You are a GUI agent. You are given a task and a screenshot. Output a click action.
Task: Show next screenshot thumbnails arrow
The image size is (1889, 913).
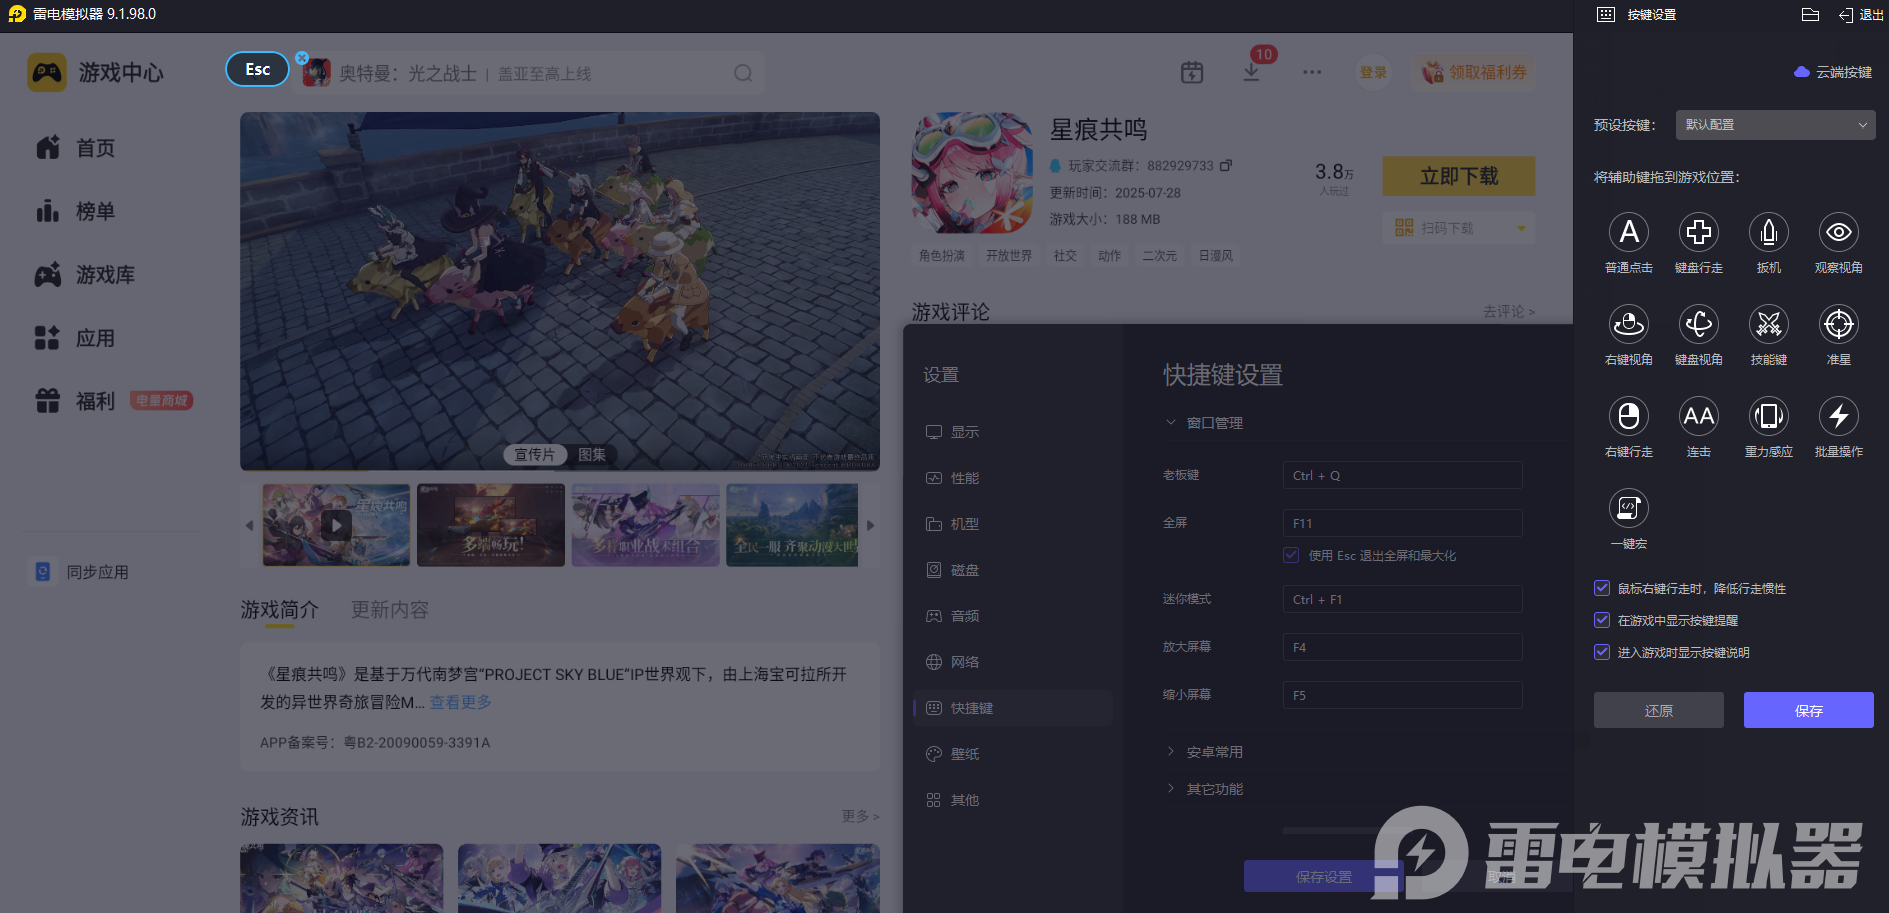pyautogui.click(x=870, y=525)
